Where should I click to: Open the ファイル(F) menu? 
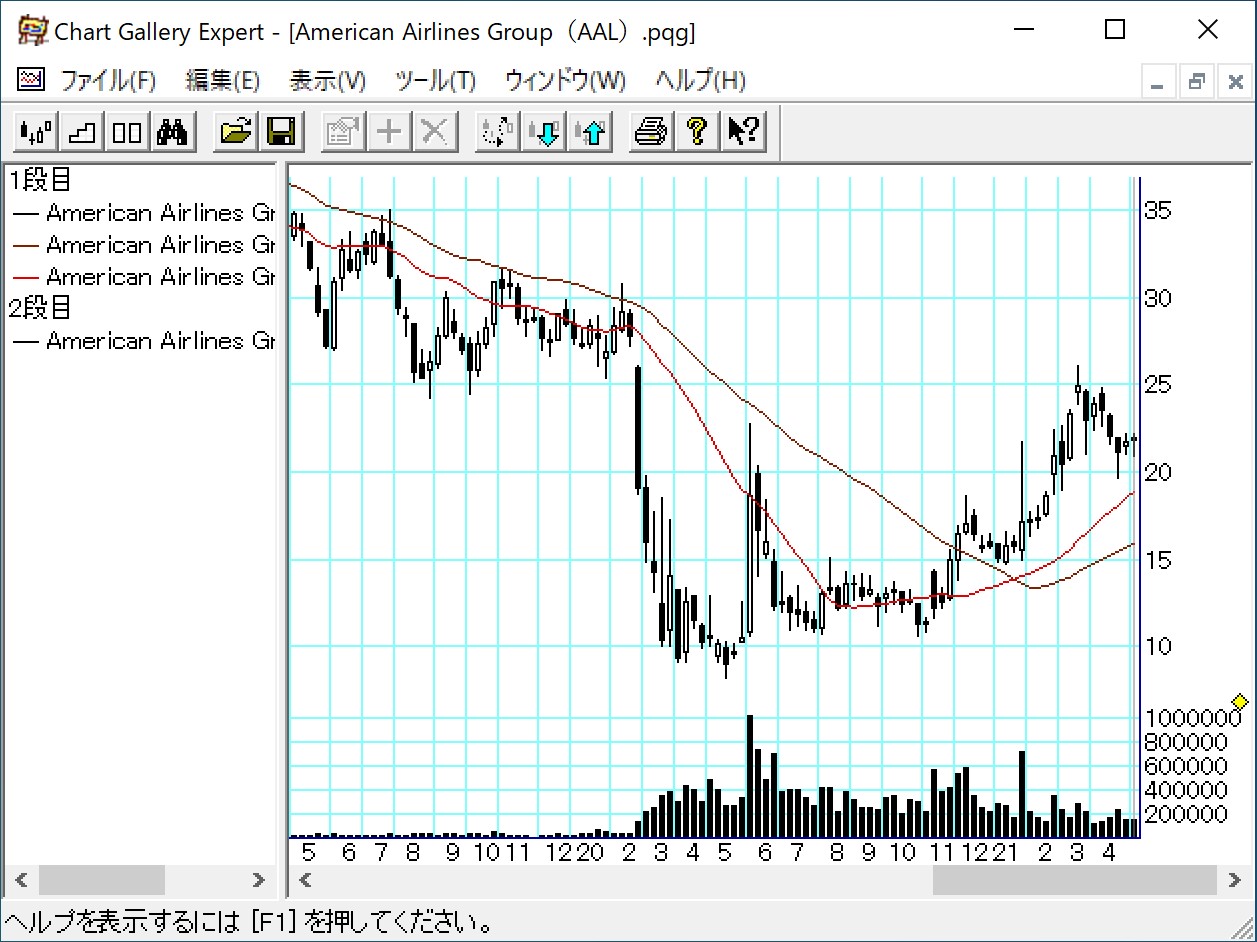[x=108, y=81]
